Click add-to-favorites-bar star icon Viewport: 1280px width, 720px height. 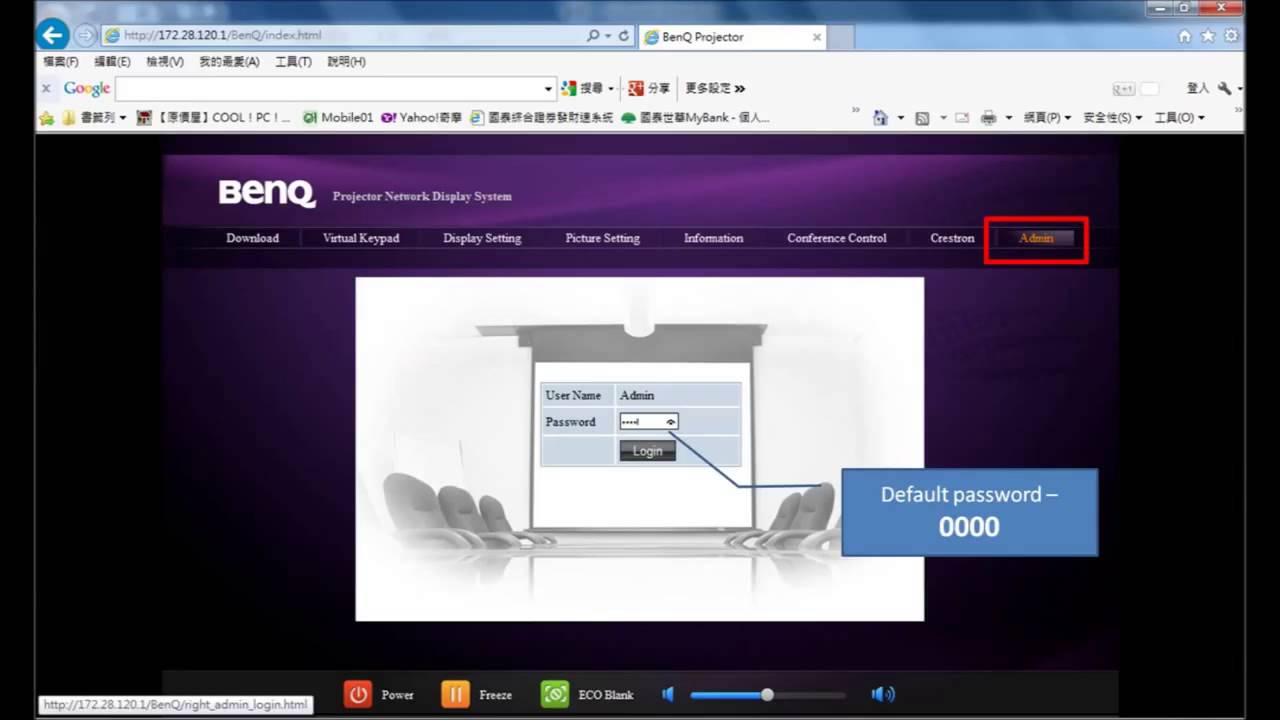click(47, 118)
